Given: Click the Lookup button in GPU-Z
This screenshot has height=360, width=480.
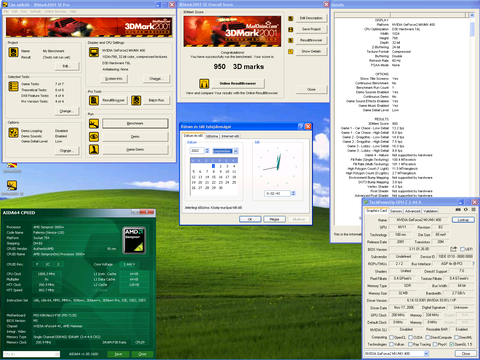Looking at the screenshot, I should coord(463,220).
